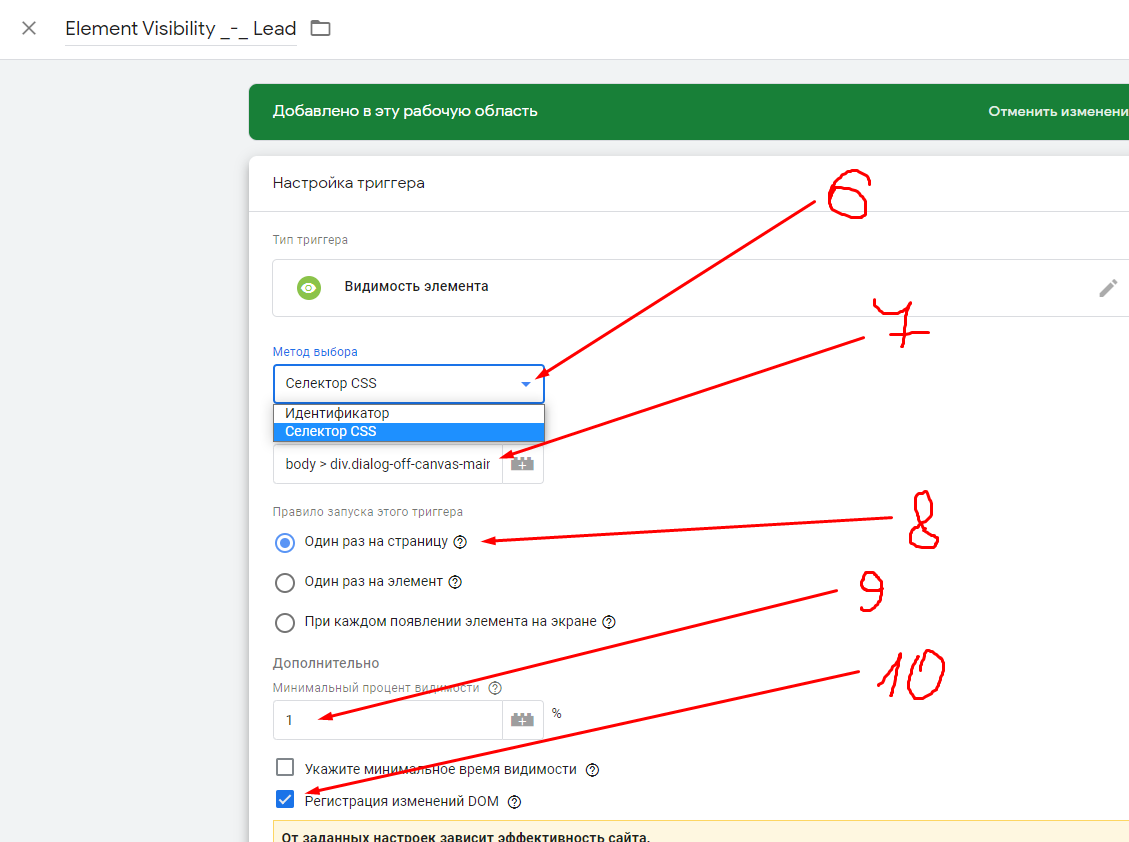The image size is (1129, 842).
Task: Open help icon for 'Минимальный процент видимости'
Action: [494, 688]
